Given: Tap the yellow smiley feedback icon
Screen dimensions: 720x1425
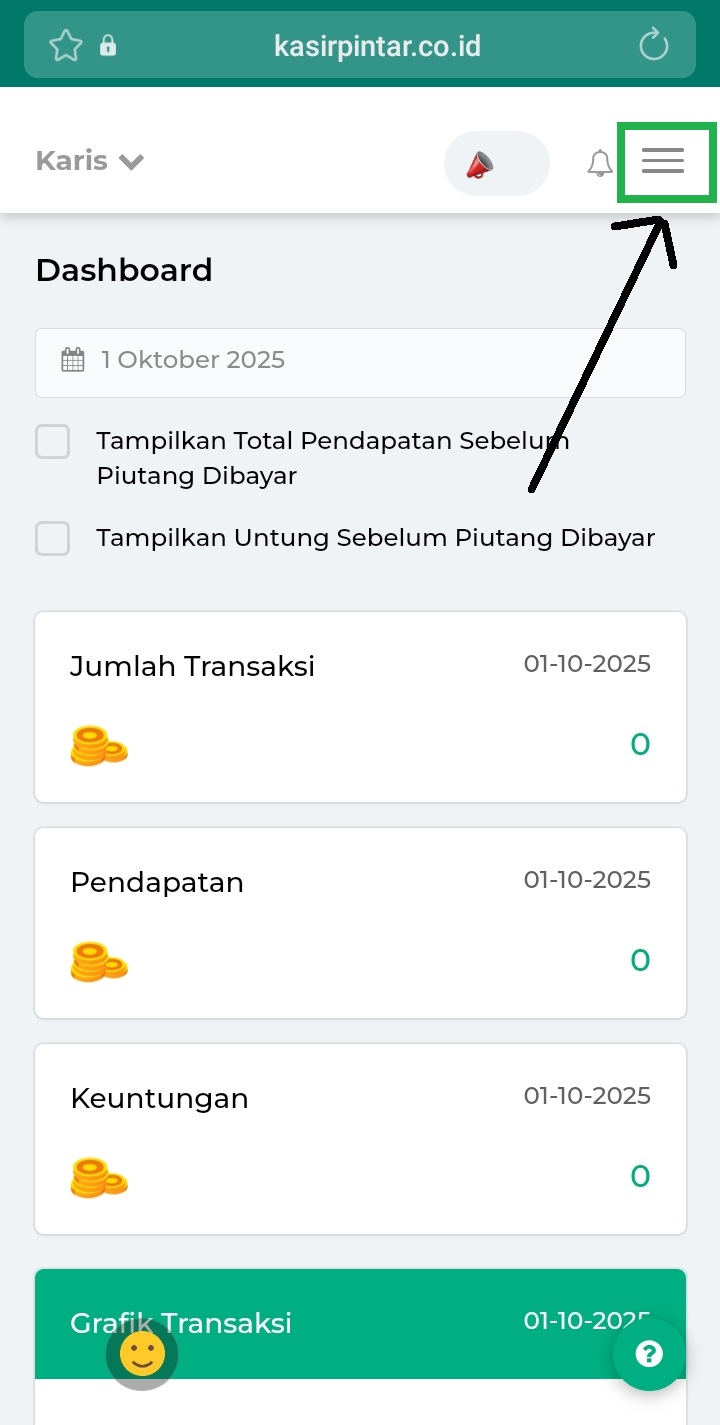Looking at the screenshot, I should pyautogui.click(x=142, y=1355).
